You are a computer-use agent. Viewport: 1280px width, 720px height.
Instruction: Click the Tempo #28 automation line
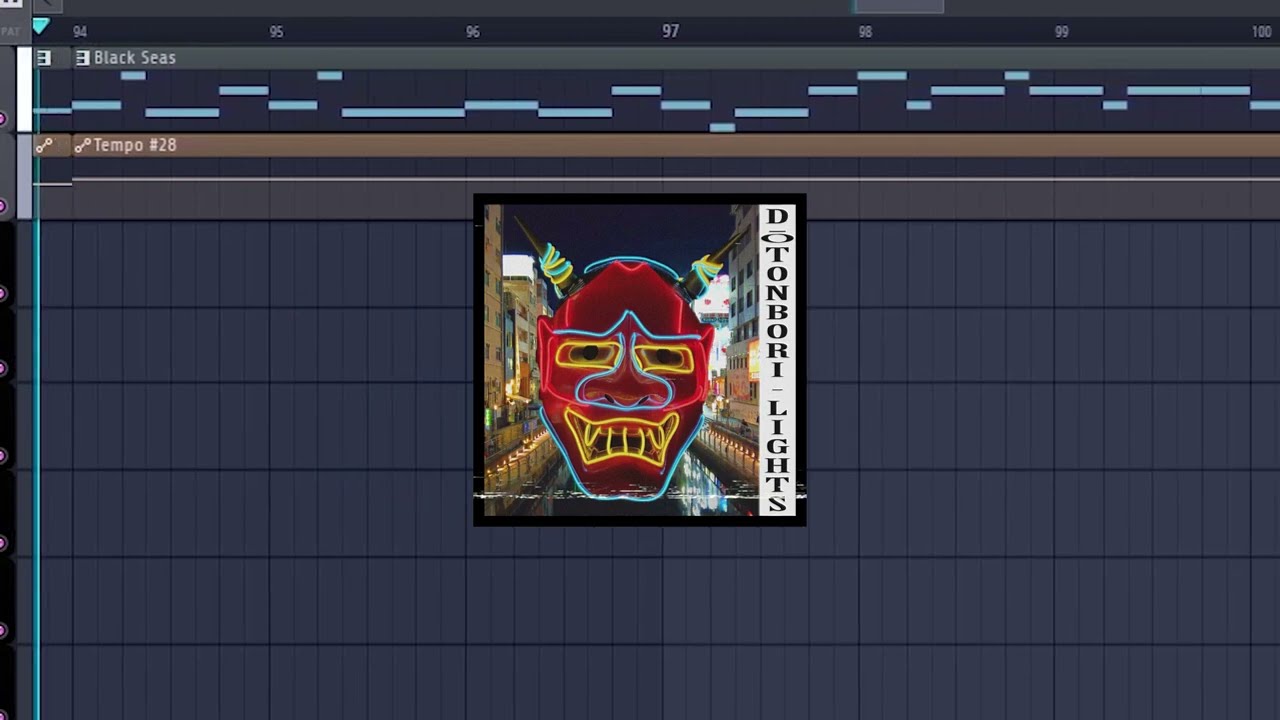pyautogui.click(x=676, y=179)
